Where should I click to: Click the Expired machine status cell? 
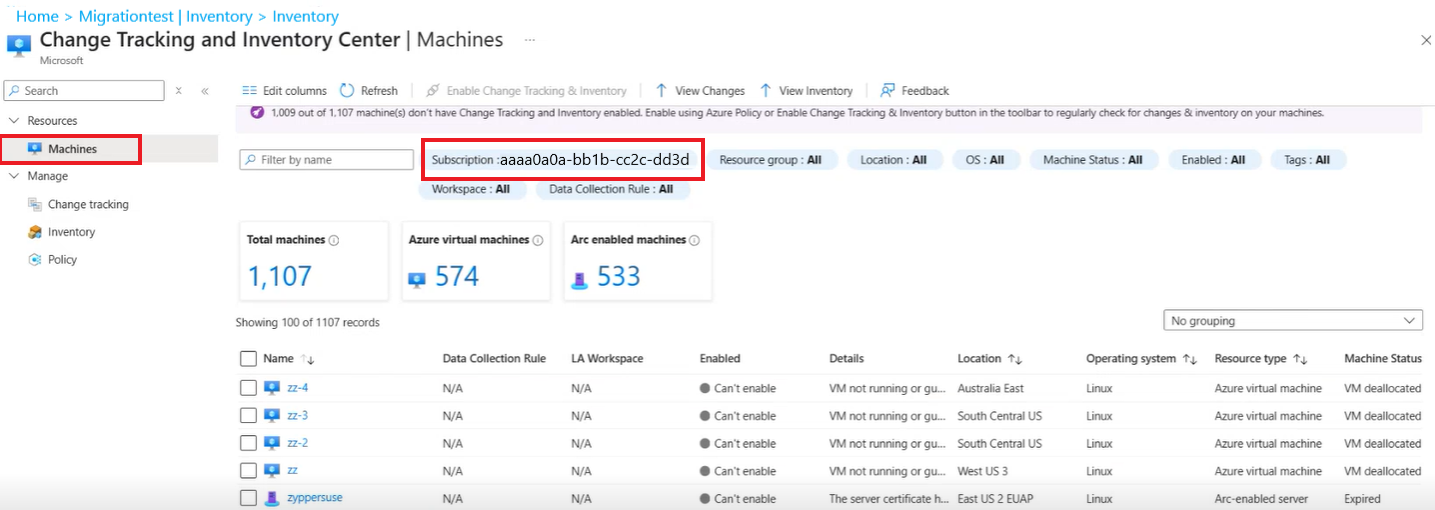pyautogui.click(x=1363, y=498)
